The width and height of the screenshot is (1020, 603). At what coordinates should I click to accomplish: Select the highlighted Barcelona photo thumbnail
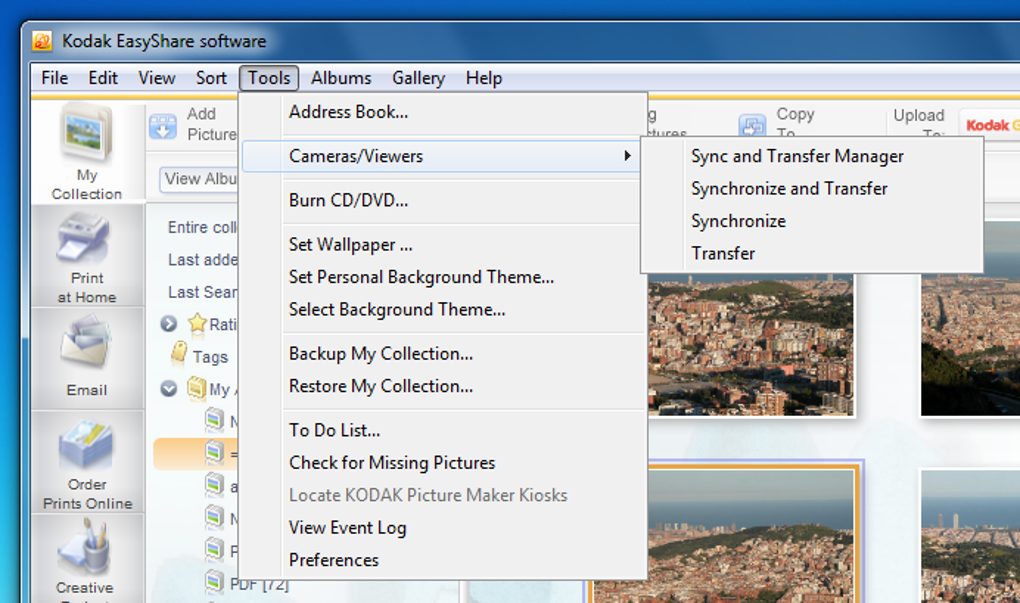pos(752,530)
